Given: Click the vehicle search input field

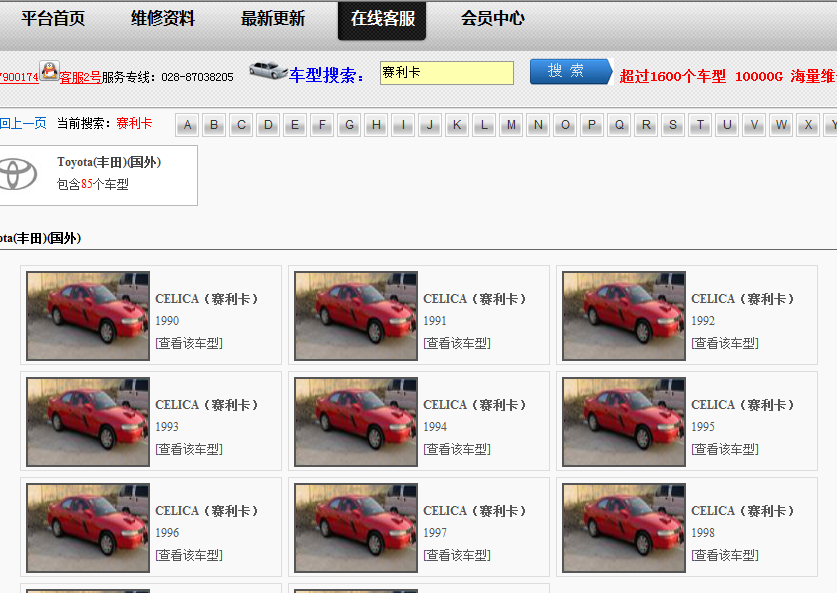Looking at the screenshot, I should pyautogui.click(x=447, y=73).
